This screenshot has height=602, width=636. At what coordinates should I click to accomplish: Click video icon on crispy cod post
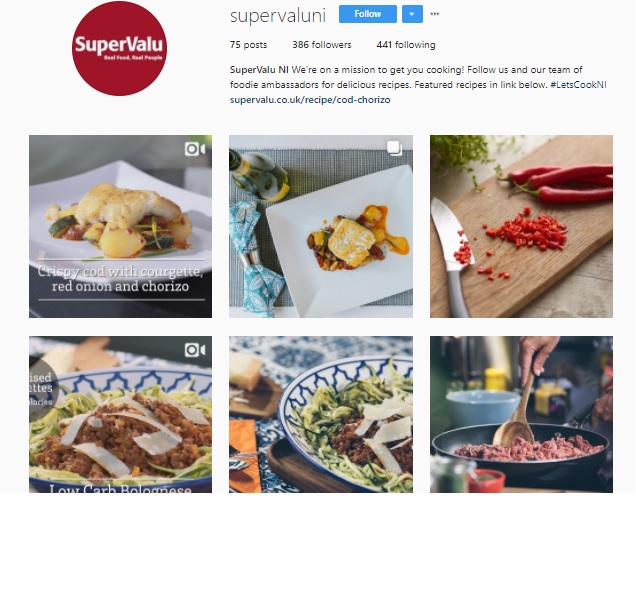195,149
